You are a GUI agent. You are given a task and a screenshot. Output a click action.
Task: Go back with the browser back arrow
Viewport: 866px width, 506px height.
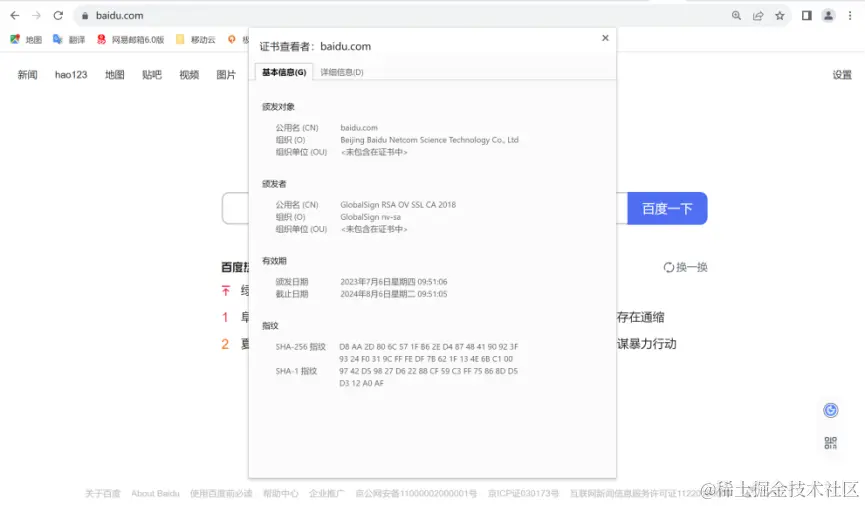tap(15, 15)
